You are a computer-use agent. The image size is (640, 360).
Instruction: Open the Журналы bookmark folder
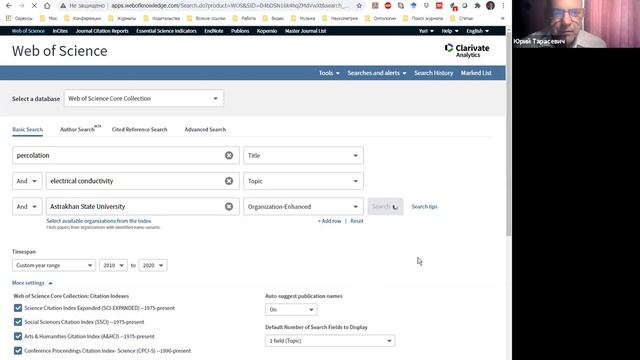pos(122,18)
